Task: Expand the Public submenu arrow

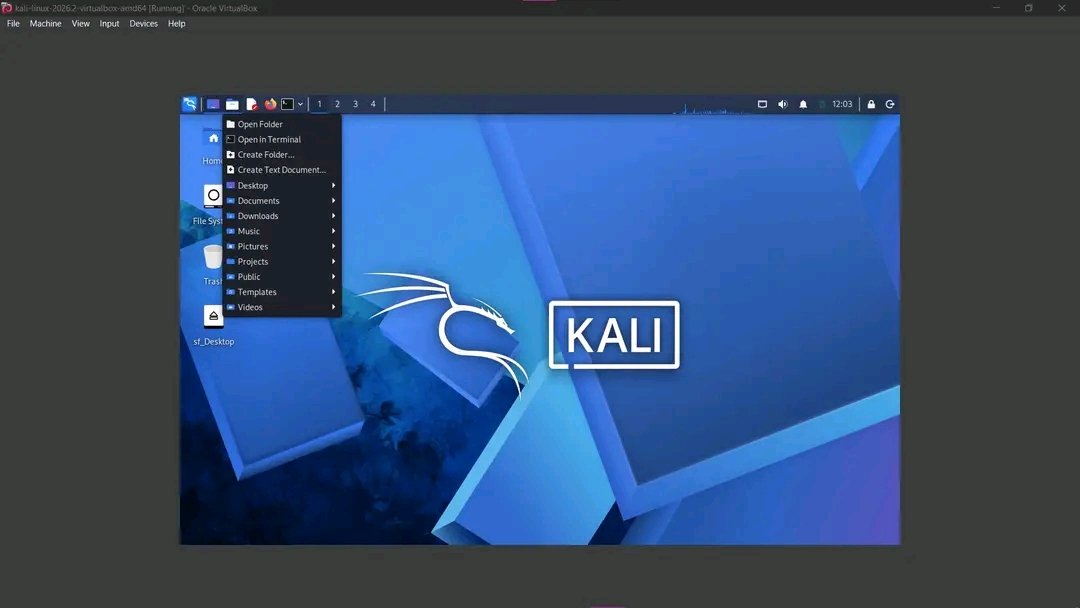Action: pyautogui.click(x=333, y=276)
